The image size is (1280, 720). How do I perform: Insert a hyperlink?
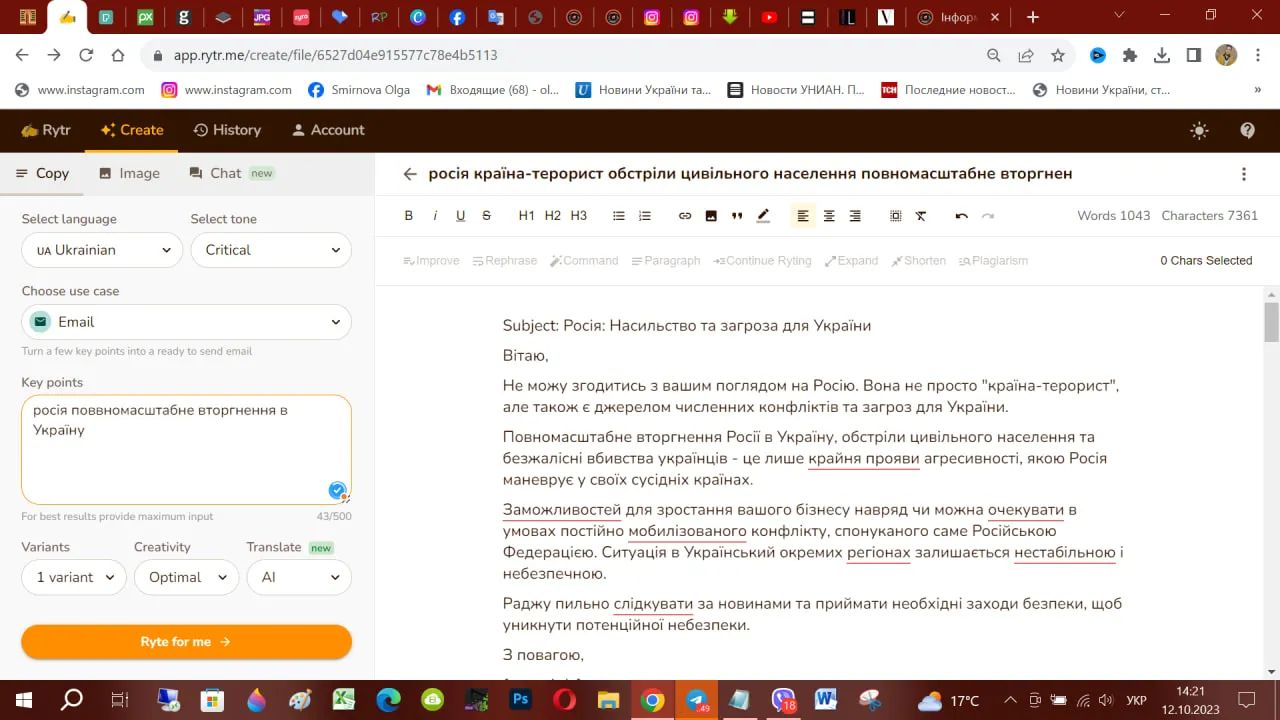point(685,215)
